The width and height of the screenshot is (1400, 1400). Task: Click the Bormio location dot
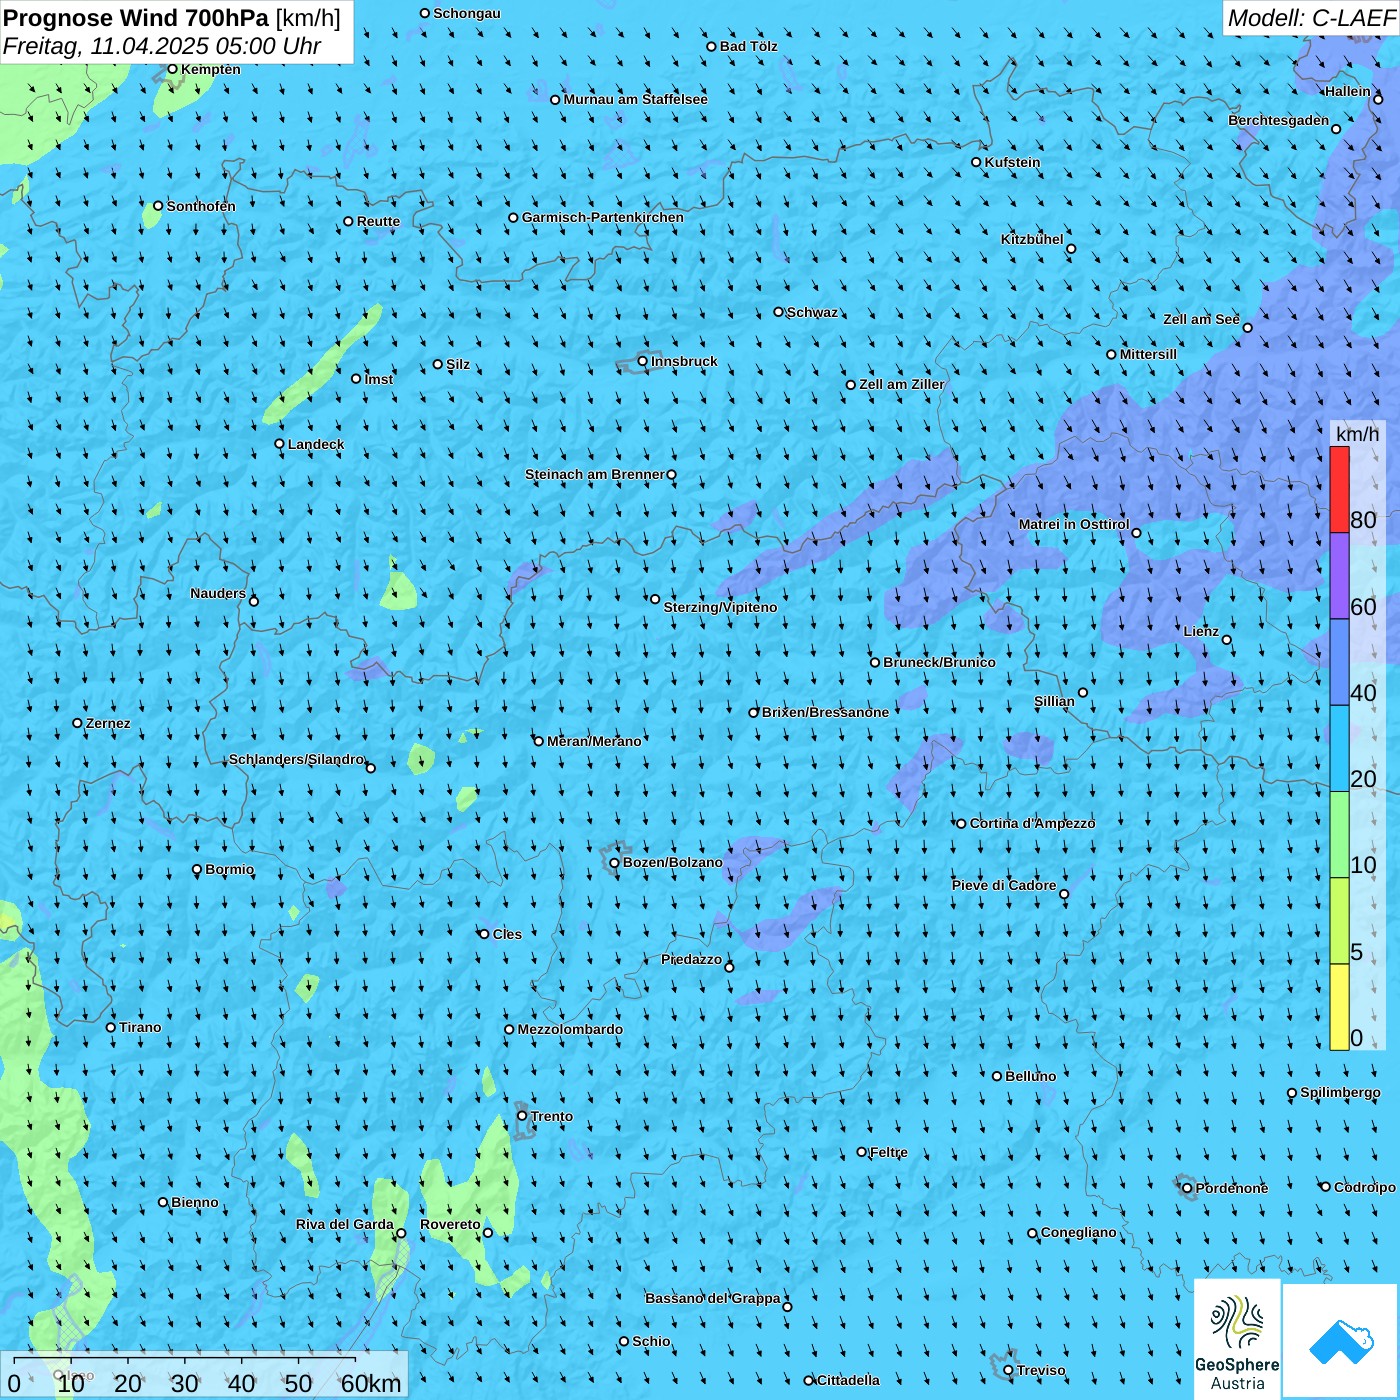tap(197, 869)
